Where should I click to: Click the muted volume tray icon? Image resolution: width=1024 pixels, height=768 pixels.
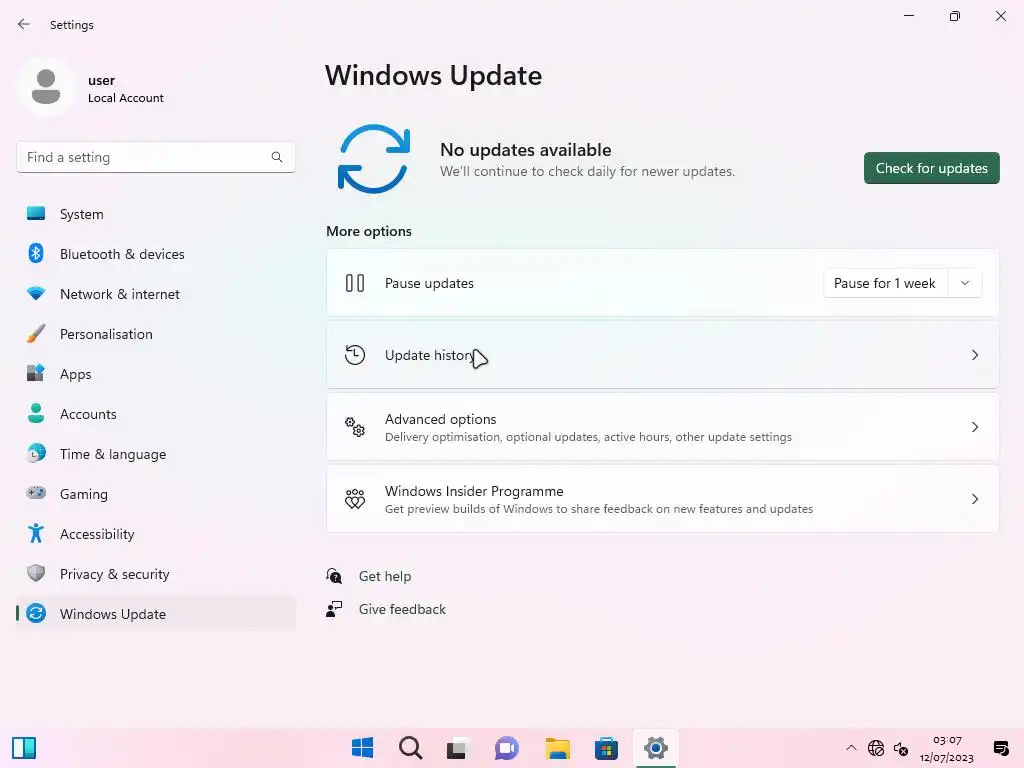click(901, 748)
